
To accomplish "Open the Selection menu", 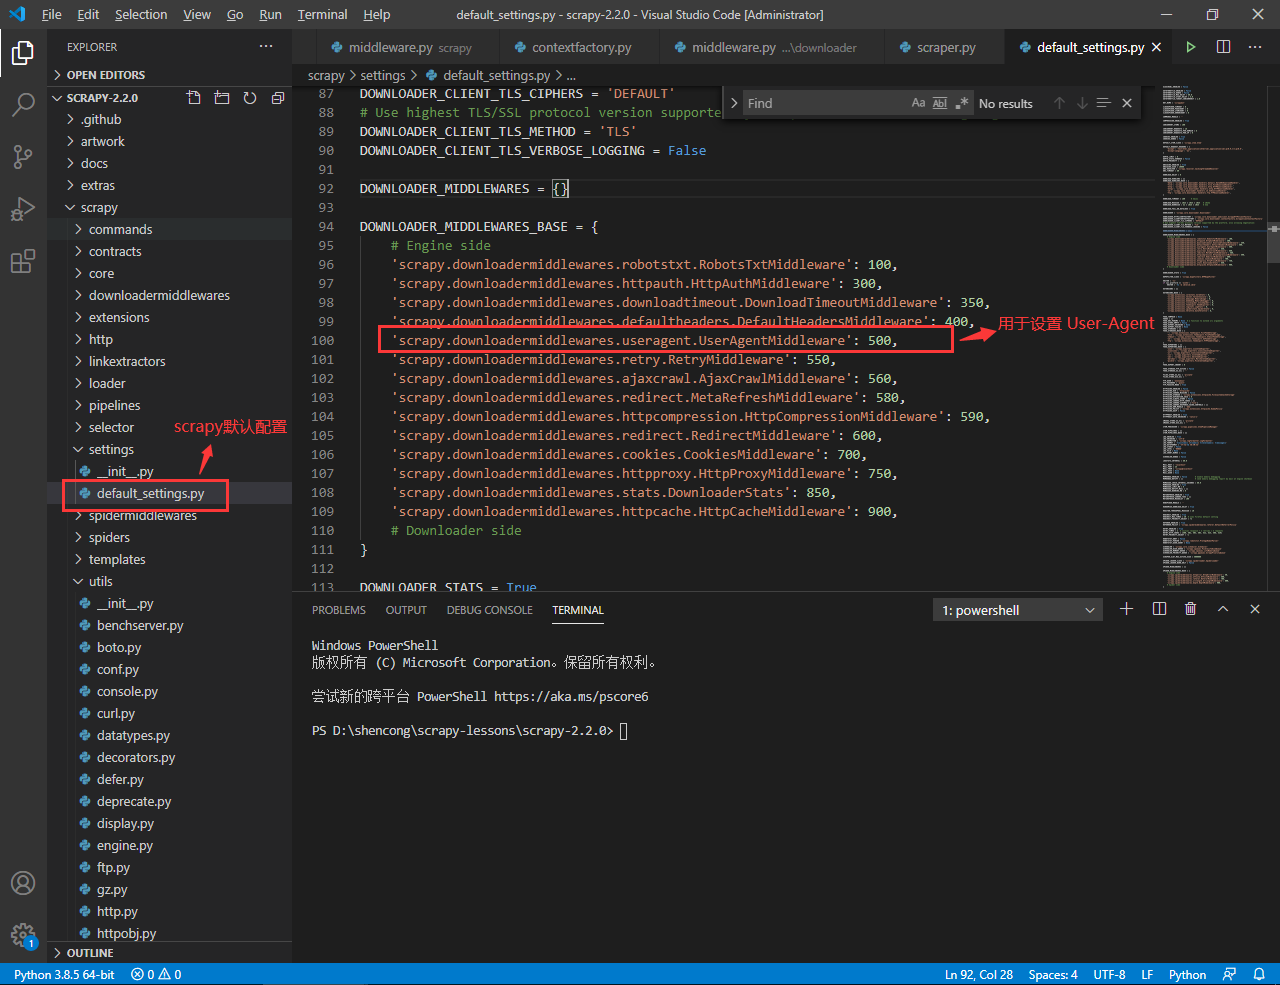I will (x=141, y=14).
